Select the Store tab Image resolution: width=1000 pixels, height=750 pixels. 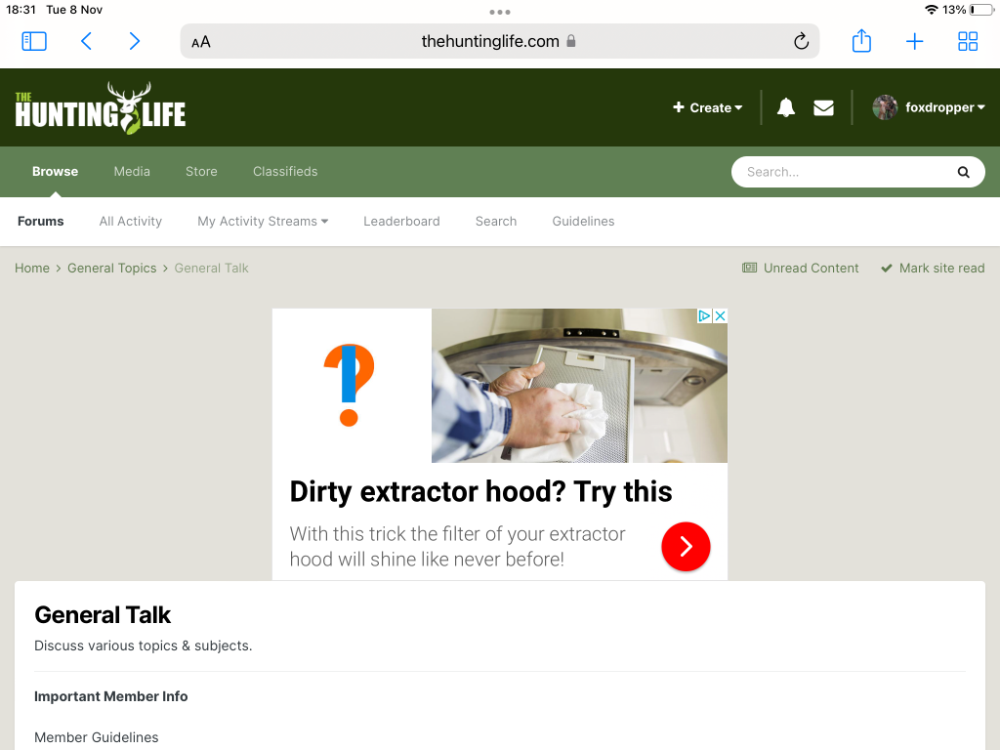tap(202, 172)
